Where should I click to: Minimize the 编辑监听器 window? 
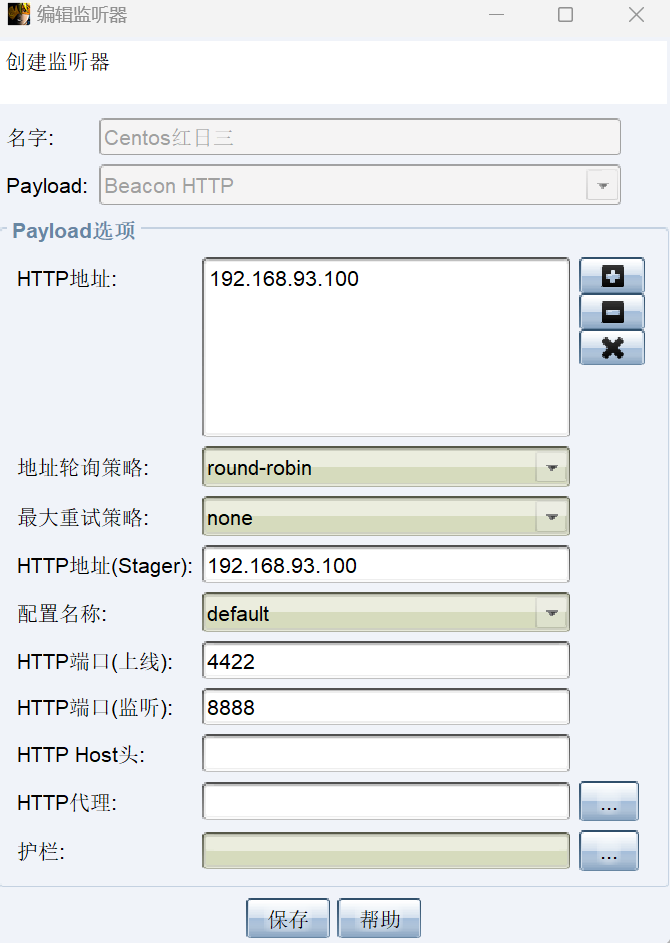tap(494, 15)
